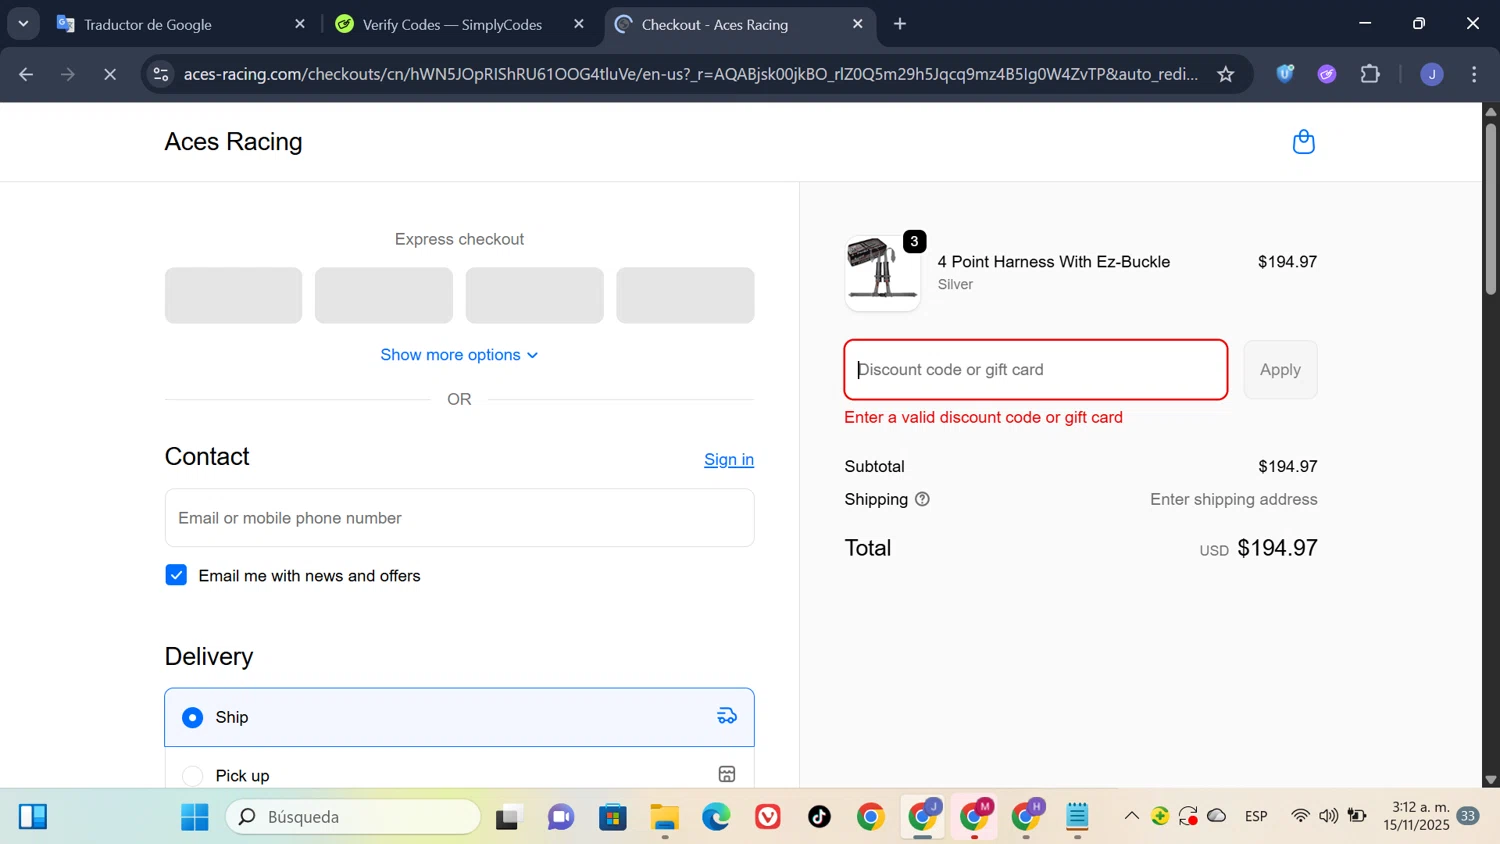Open Notepad app from the taskbar

[x=1077, y=817]
